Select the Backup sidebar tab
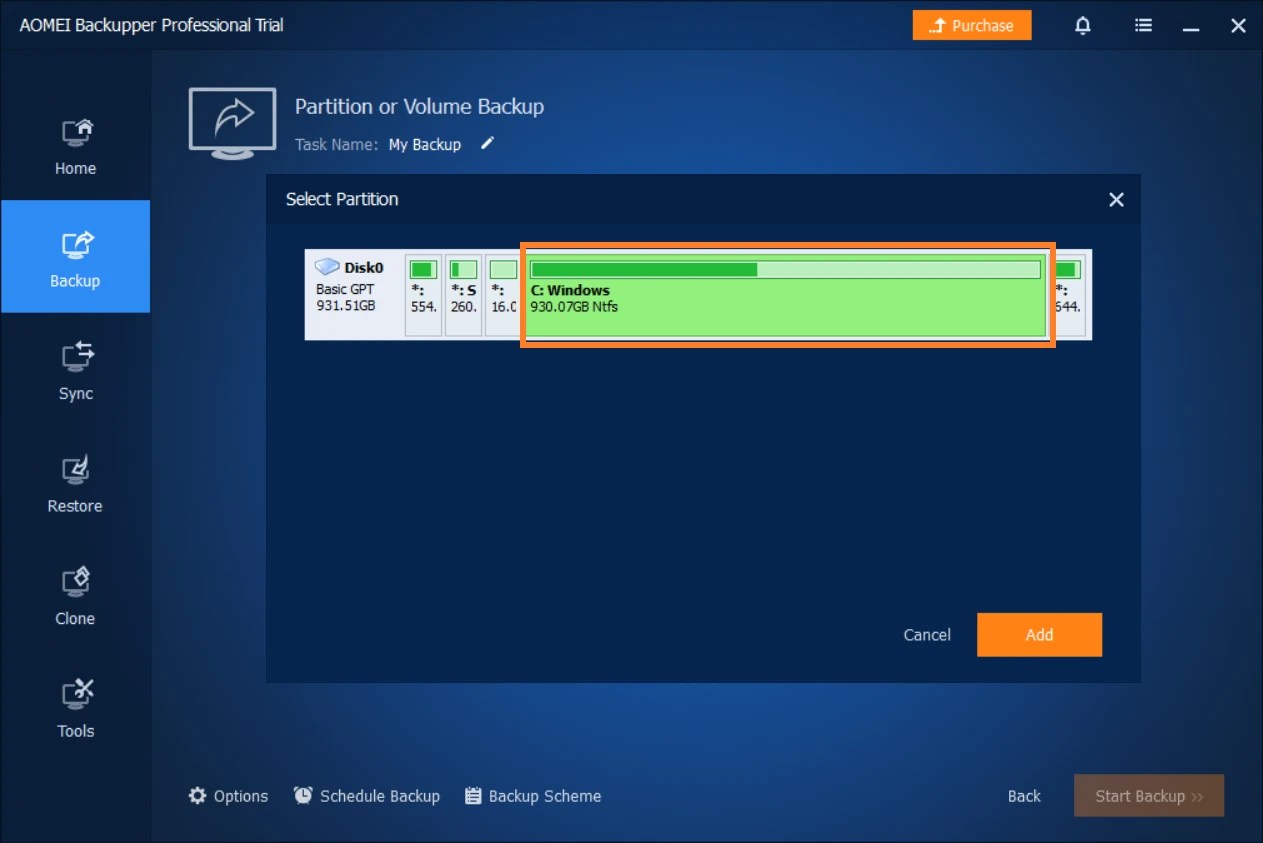The width and height of the screenshot is (1263, 843). pos(75,257)
